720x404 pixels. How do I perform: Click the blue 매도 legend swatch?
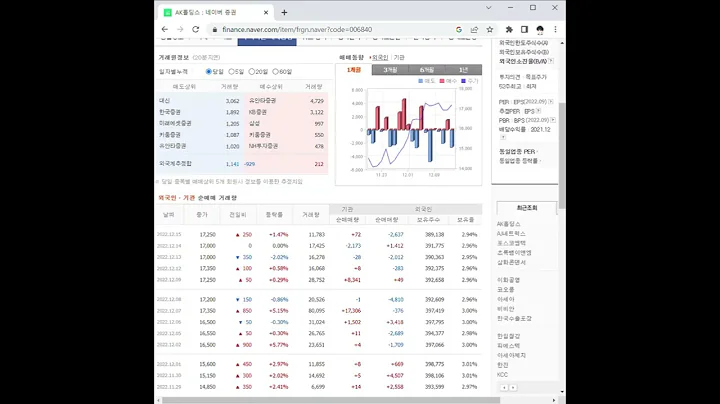[421, 81]
